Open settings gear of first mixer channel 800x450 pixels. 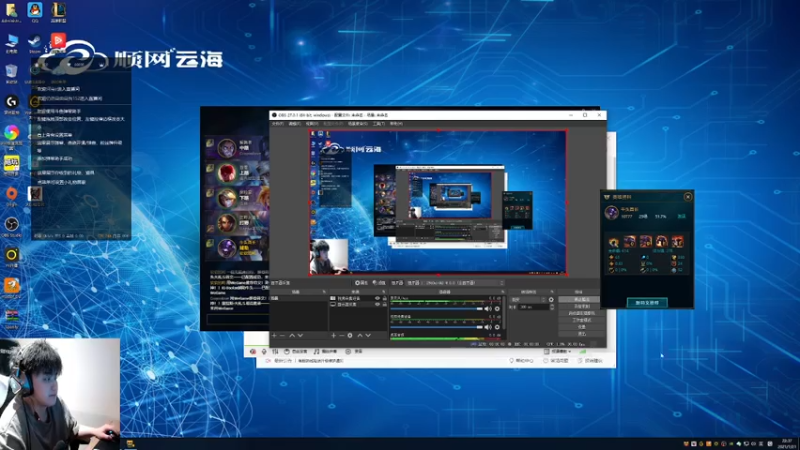coord(497,309)
